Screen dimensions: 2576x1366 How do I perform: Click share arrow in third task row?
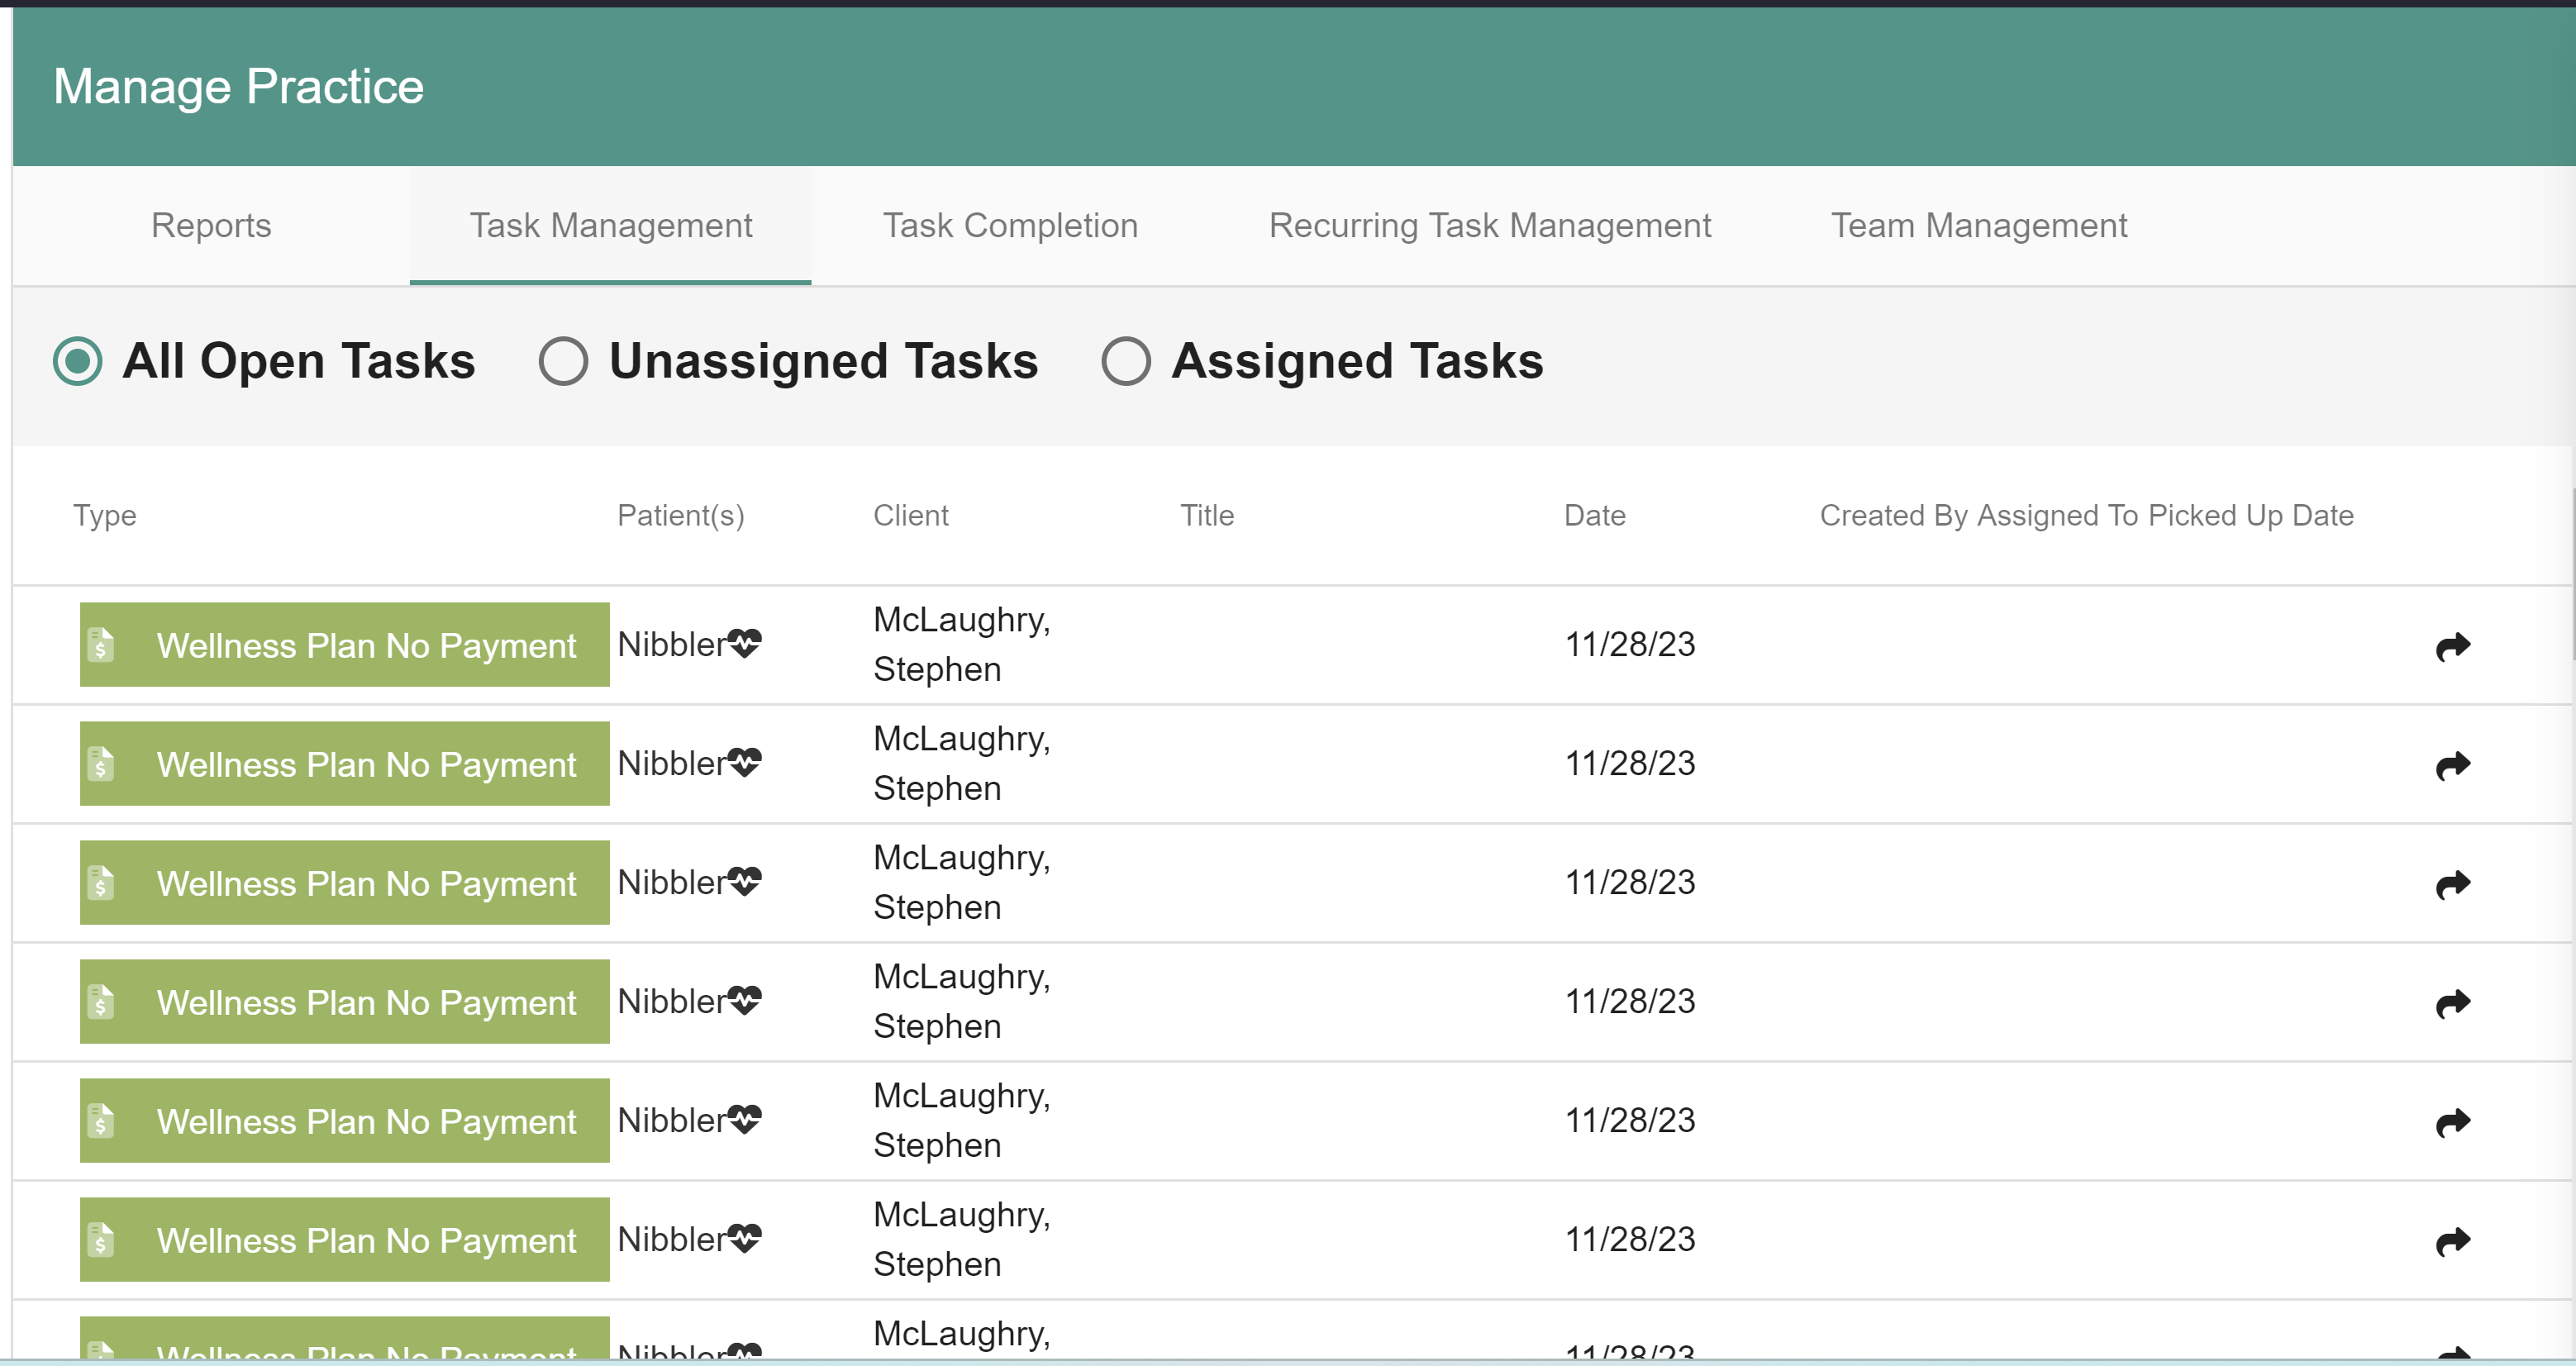[x=2452, y=884]
